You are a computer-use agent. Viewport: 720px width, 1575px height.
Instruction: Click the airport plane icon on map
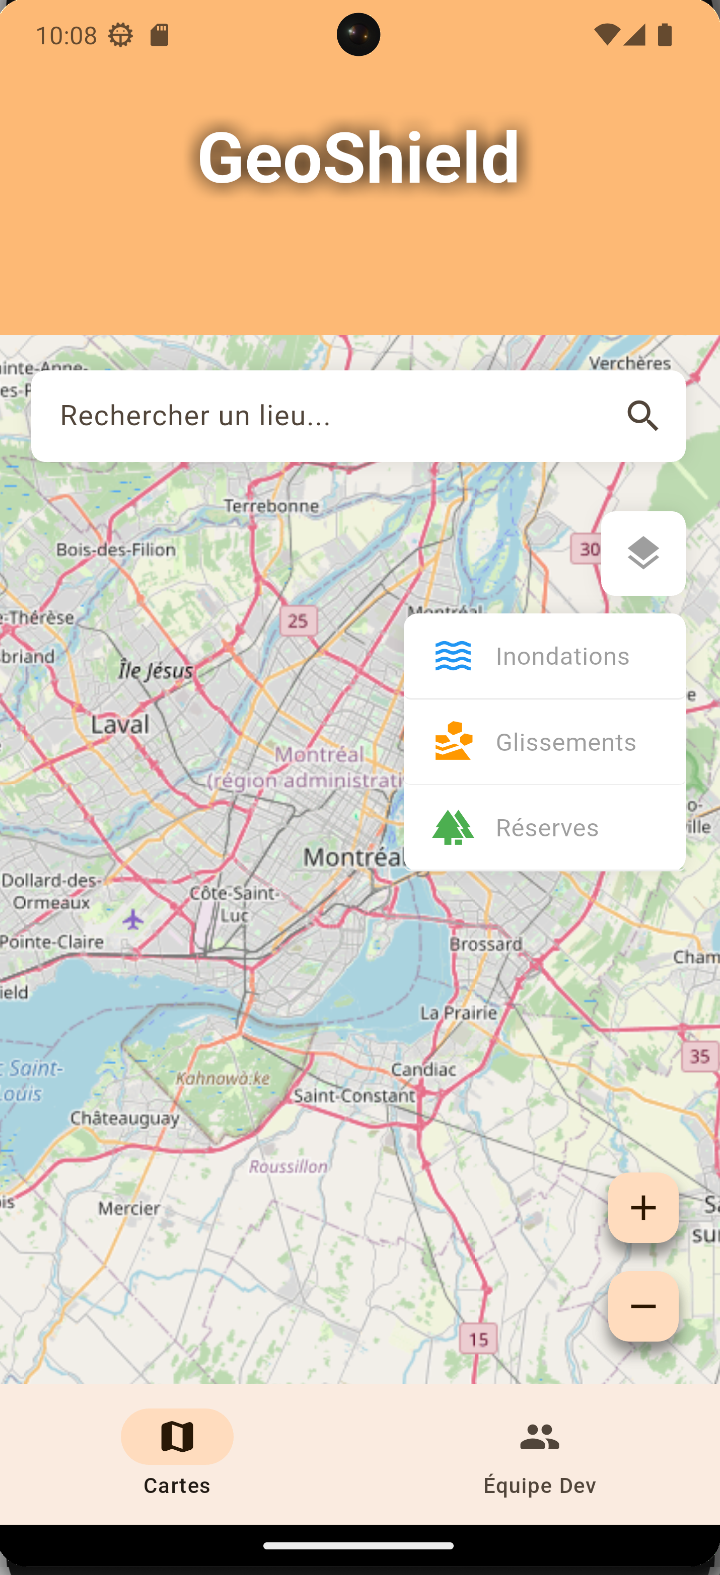click(133, 918)
